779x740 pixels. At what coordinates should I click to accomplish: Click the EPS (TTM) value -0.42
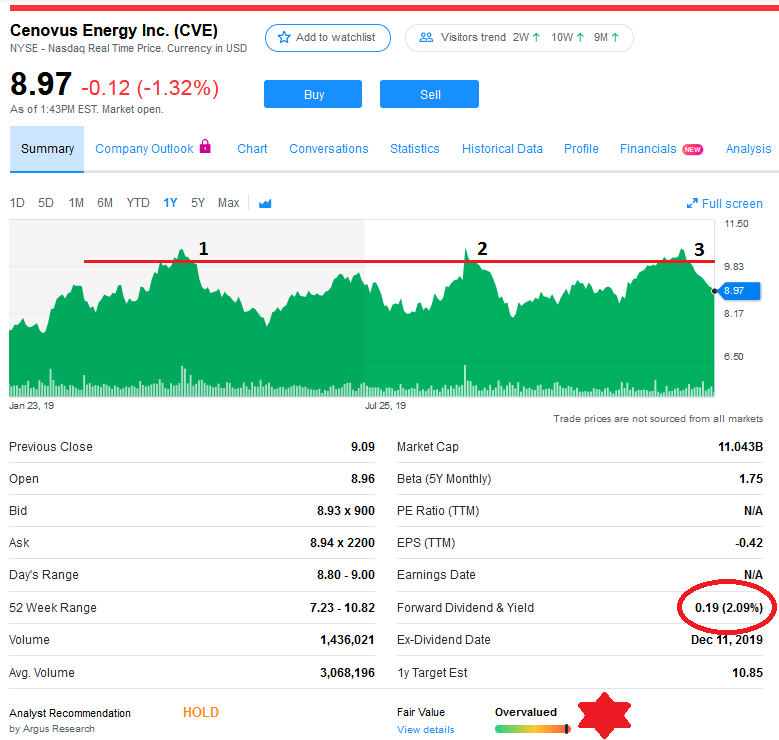point(749,543)
